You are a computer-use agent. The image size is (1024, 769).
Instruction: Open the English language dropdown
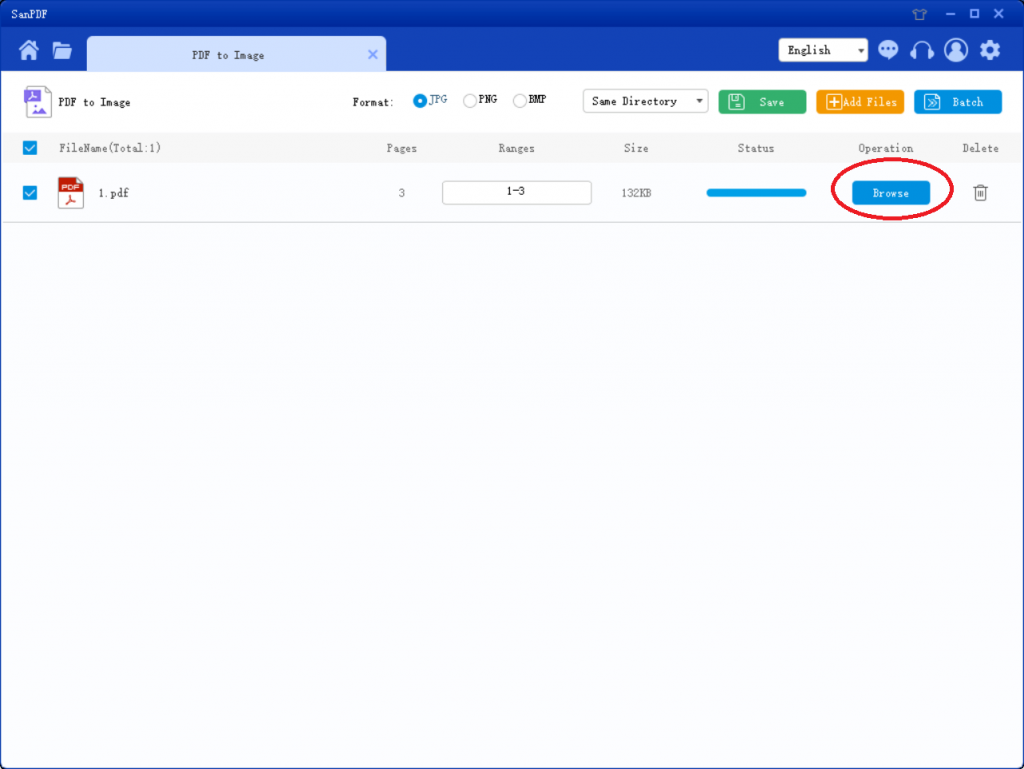click(x=823, y=50)
